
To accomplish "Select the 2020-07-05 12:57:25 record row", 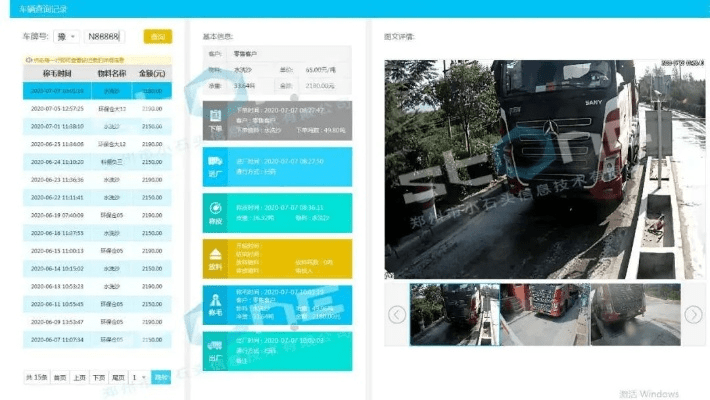I will 97,108.
